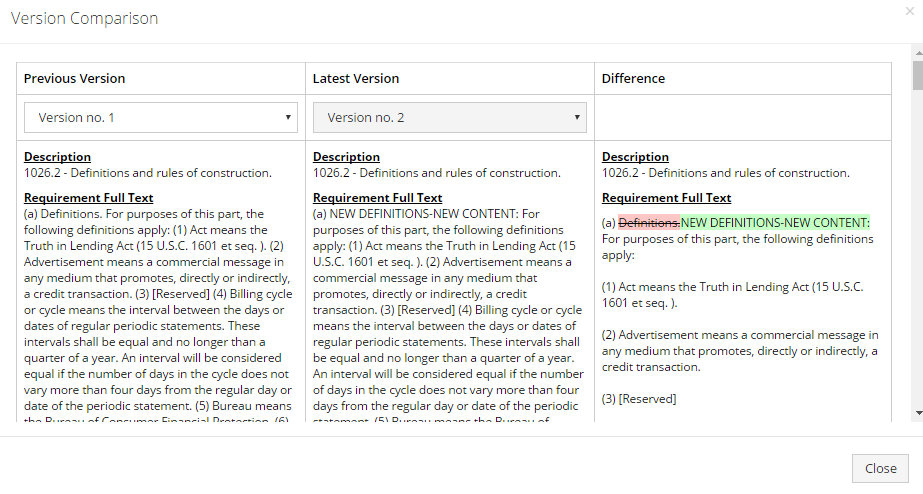
Task: Click the struck-through 'Definitions.' deleted text
Action: (x=649, y=223)
